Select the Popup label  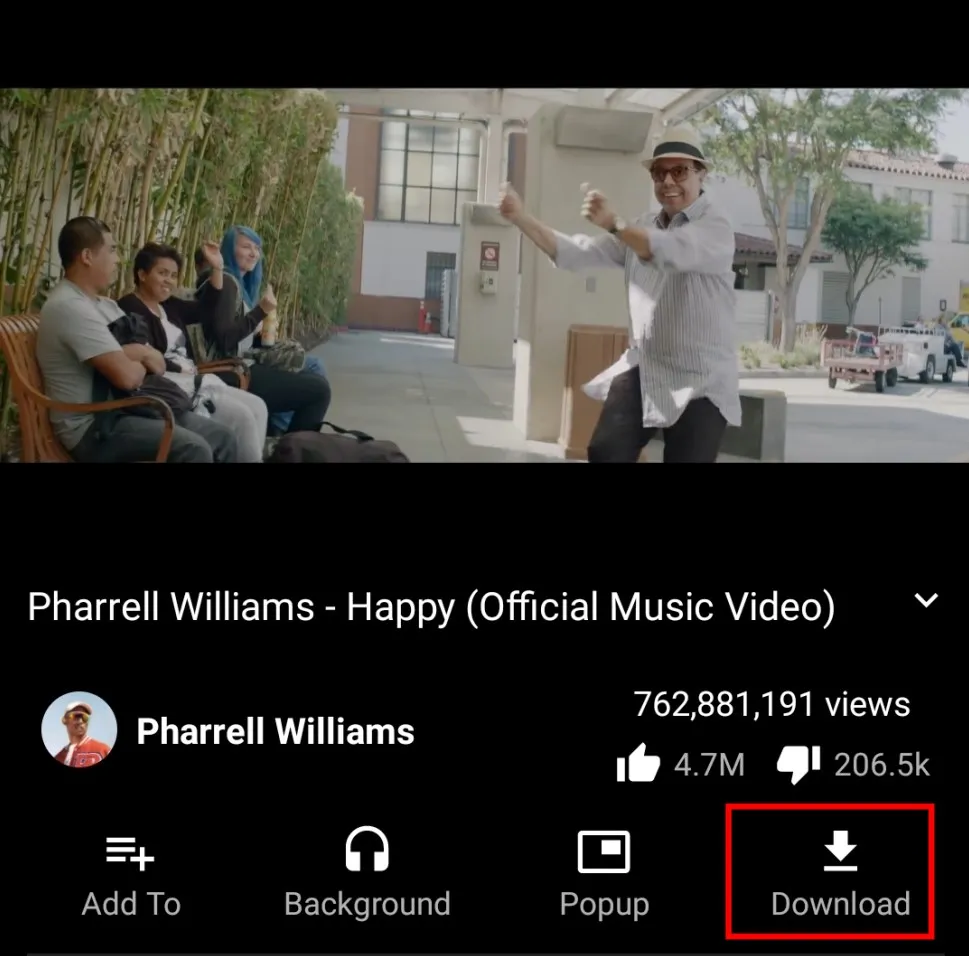[x=604, y=906]
